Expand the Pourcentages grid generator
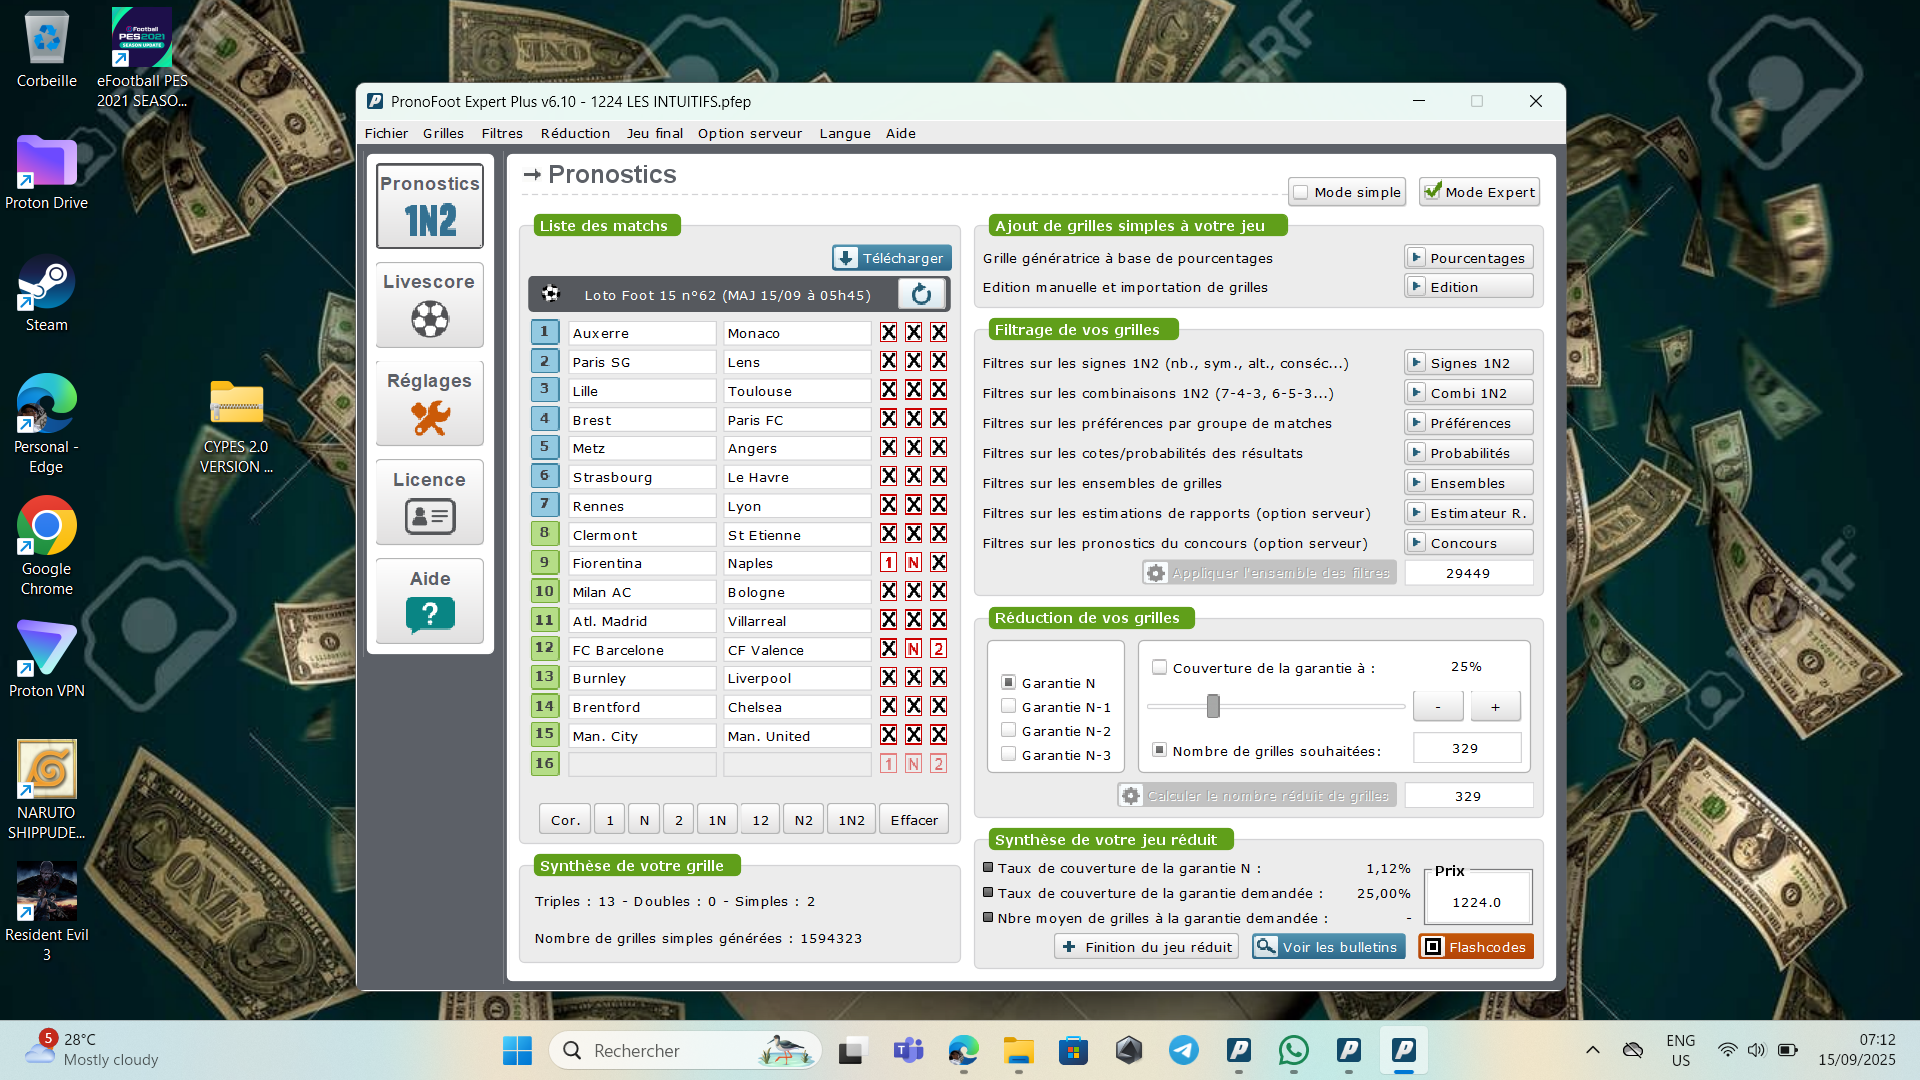This screenshot has height=1080, width=1920. (1468, 258)
